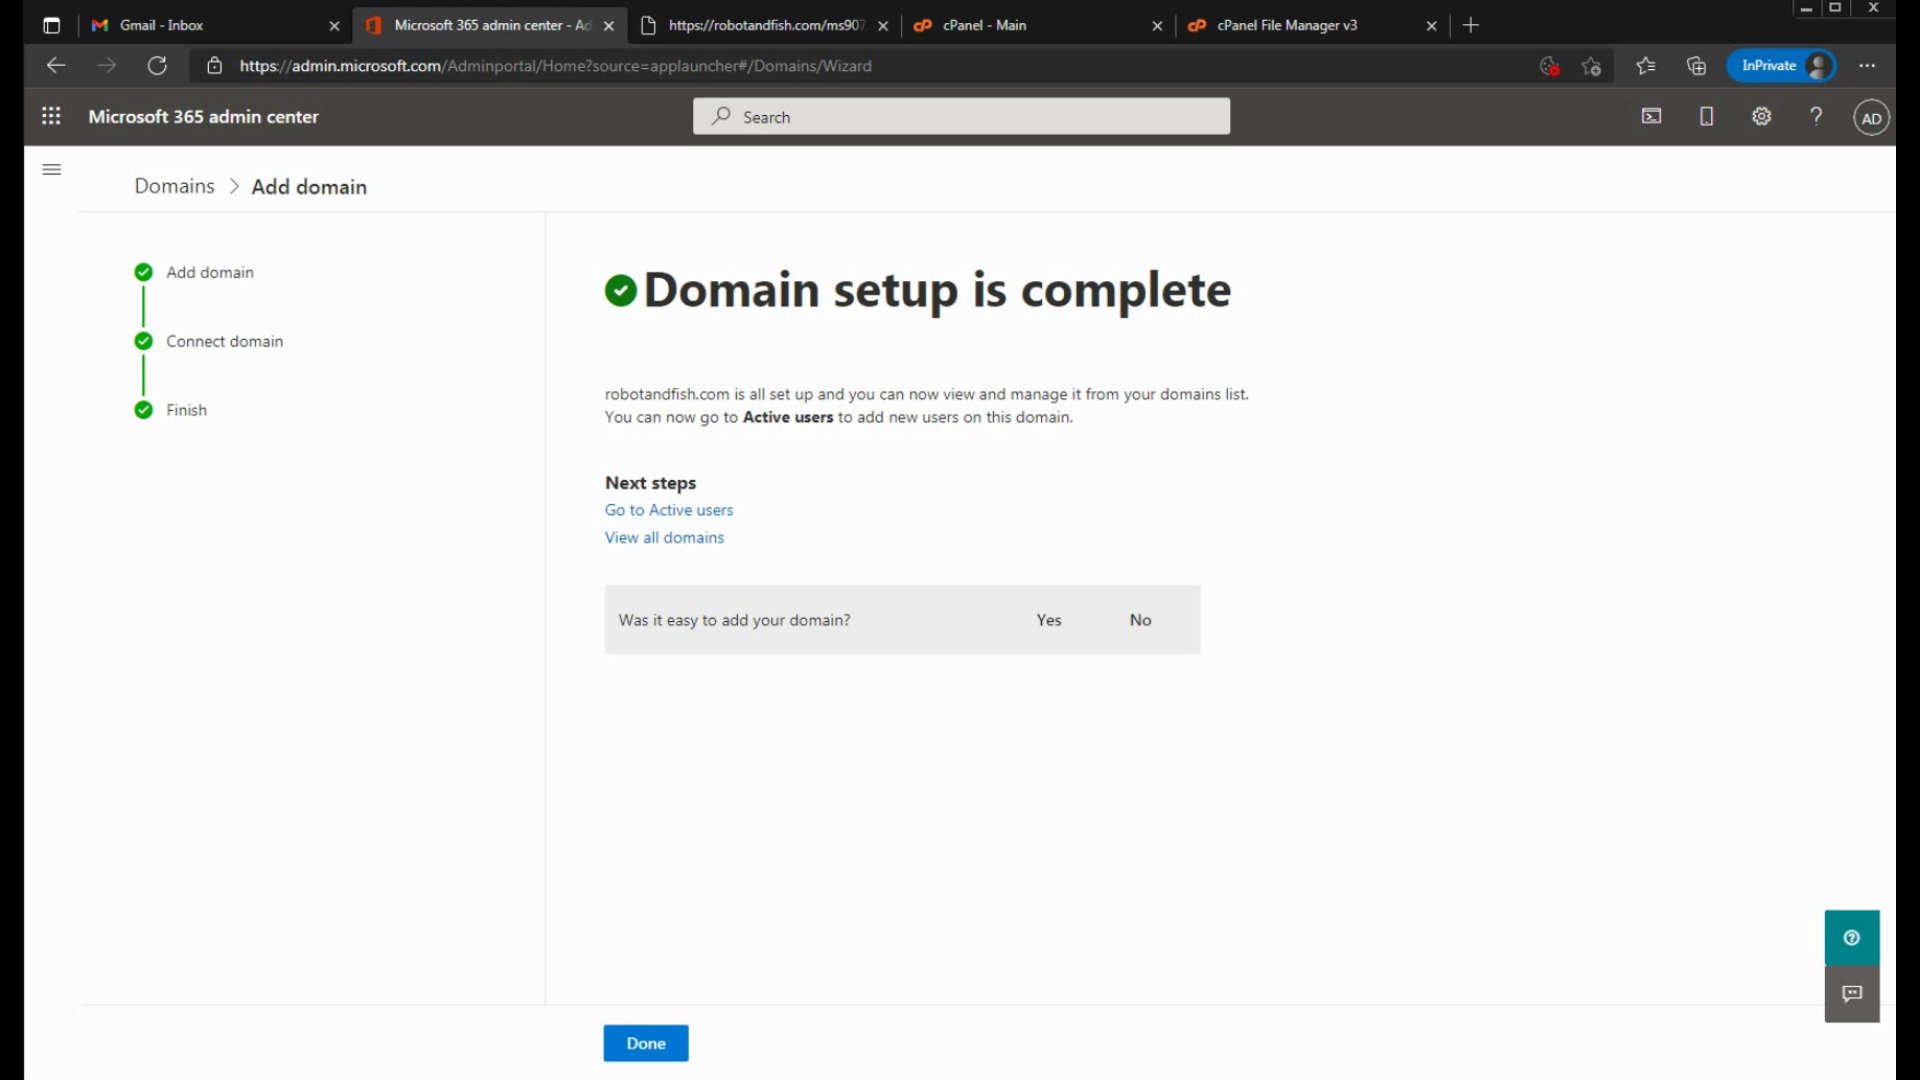Viewport: 1920px width, 1080px height.
Task: Click Domains in the breadcrumb
Action: pyautogui.click(x=174, y=186)
